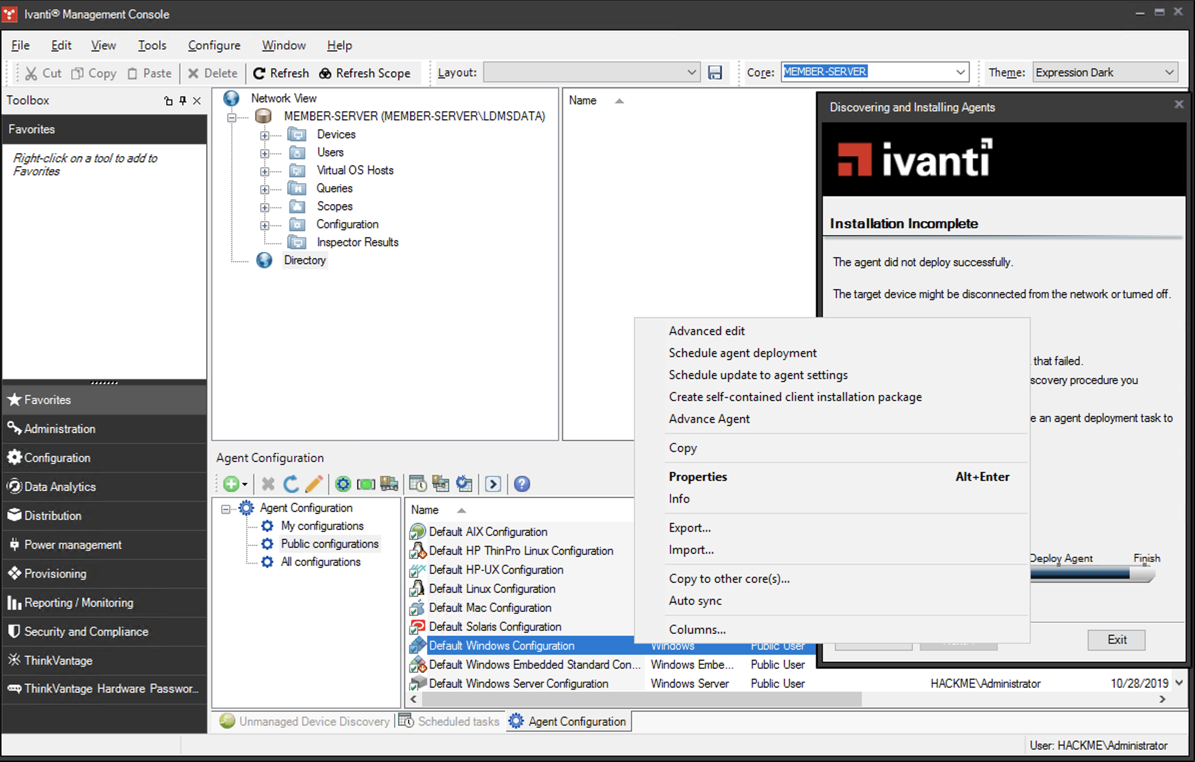
Task: Open the Core server dropdown
Action: (x=960, y=73)
